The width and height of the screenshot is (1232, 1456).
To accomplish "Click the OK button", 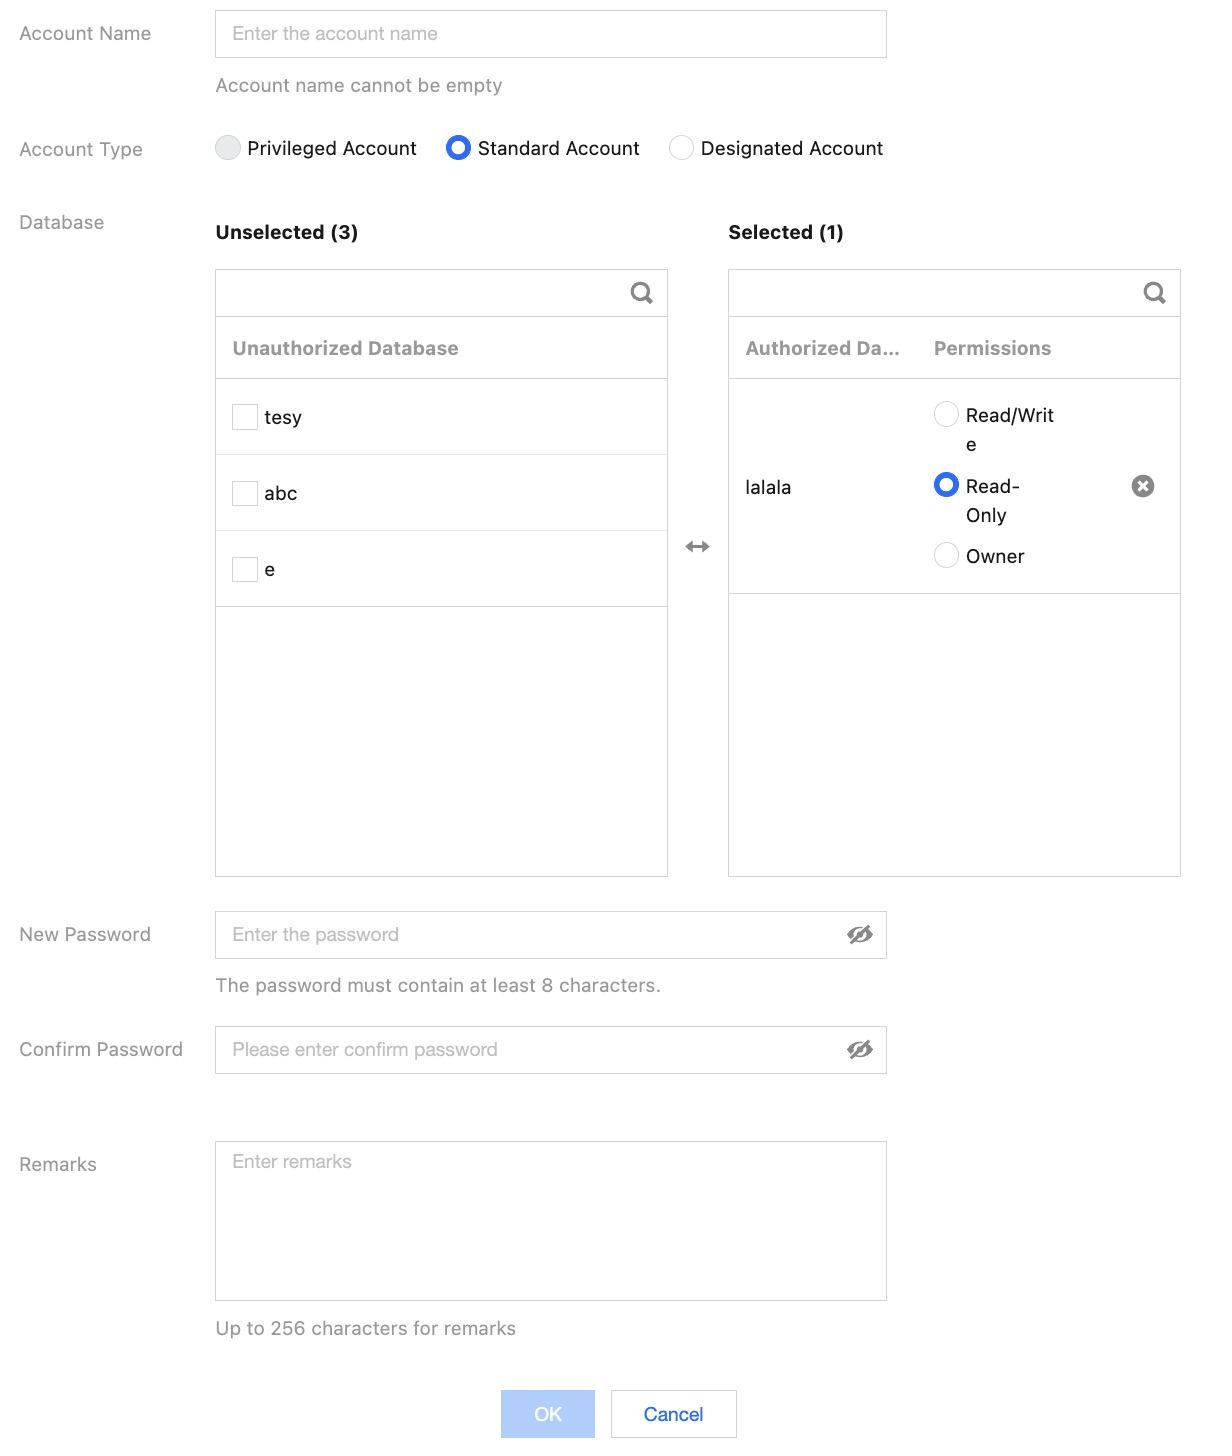I will (x=547, y=1414).
